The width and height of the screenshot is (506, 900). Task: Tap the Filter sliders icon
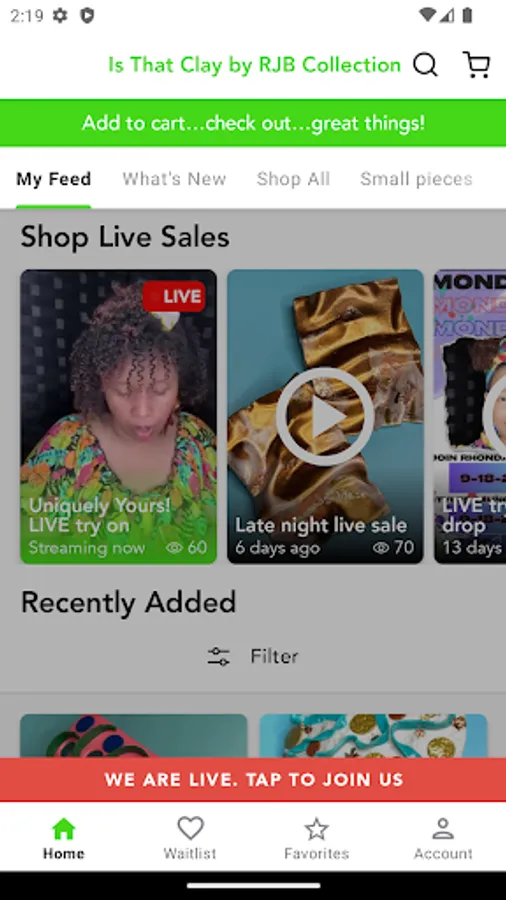(x=219, y=656)
